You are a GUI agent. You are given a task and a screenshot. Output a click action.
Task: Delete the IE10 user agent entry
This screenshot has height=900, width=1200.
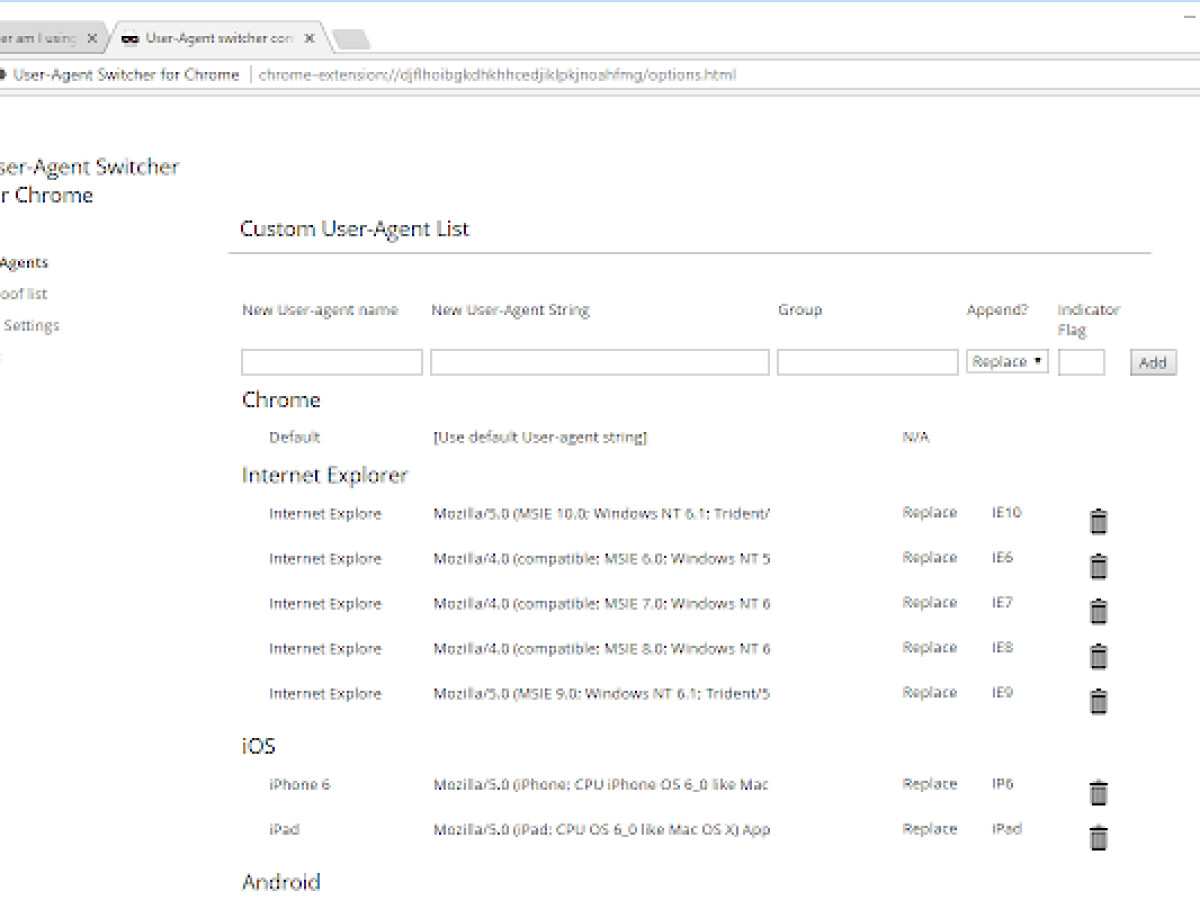[x=1098, y=520]
